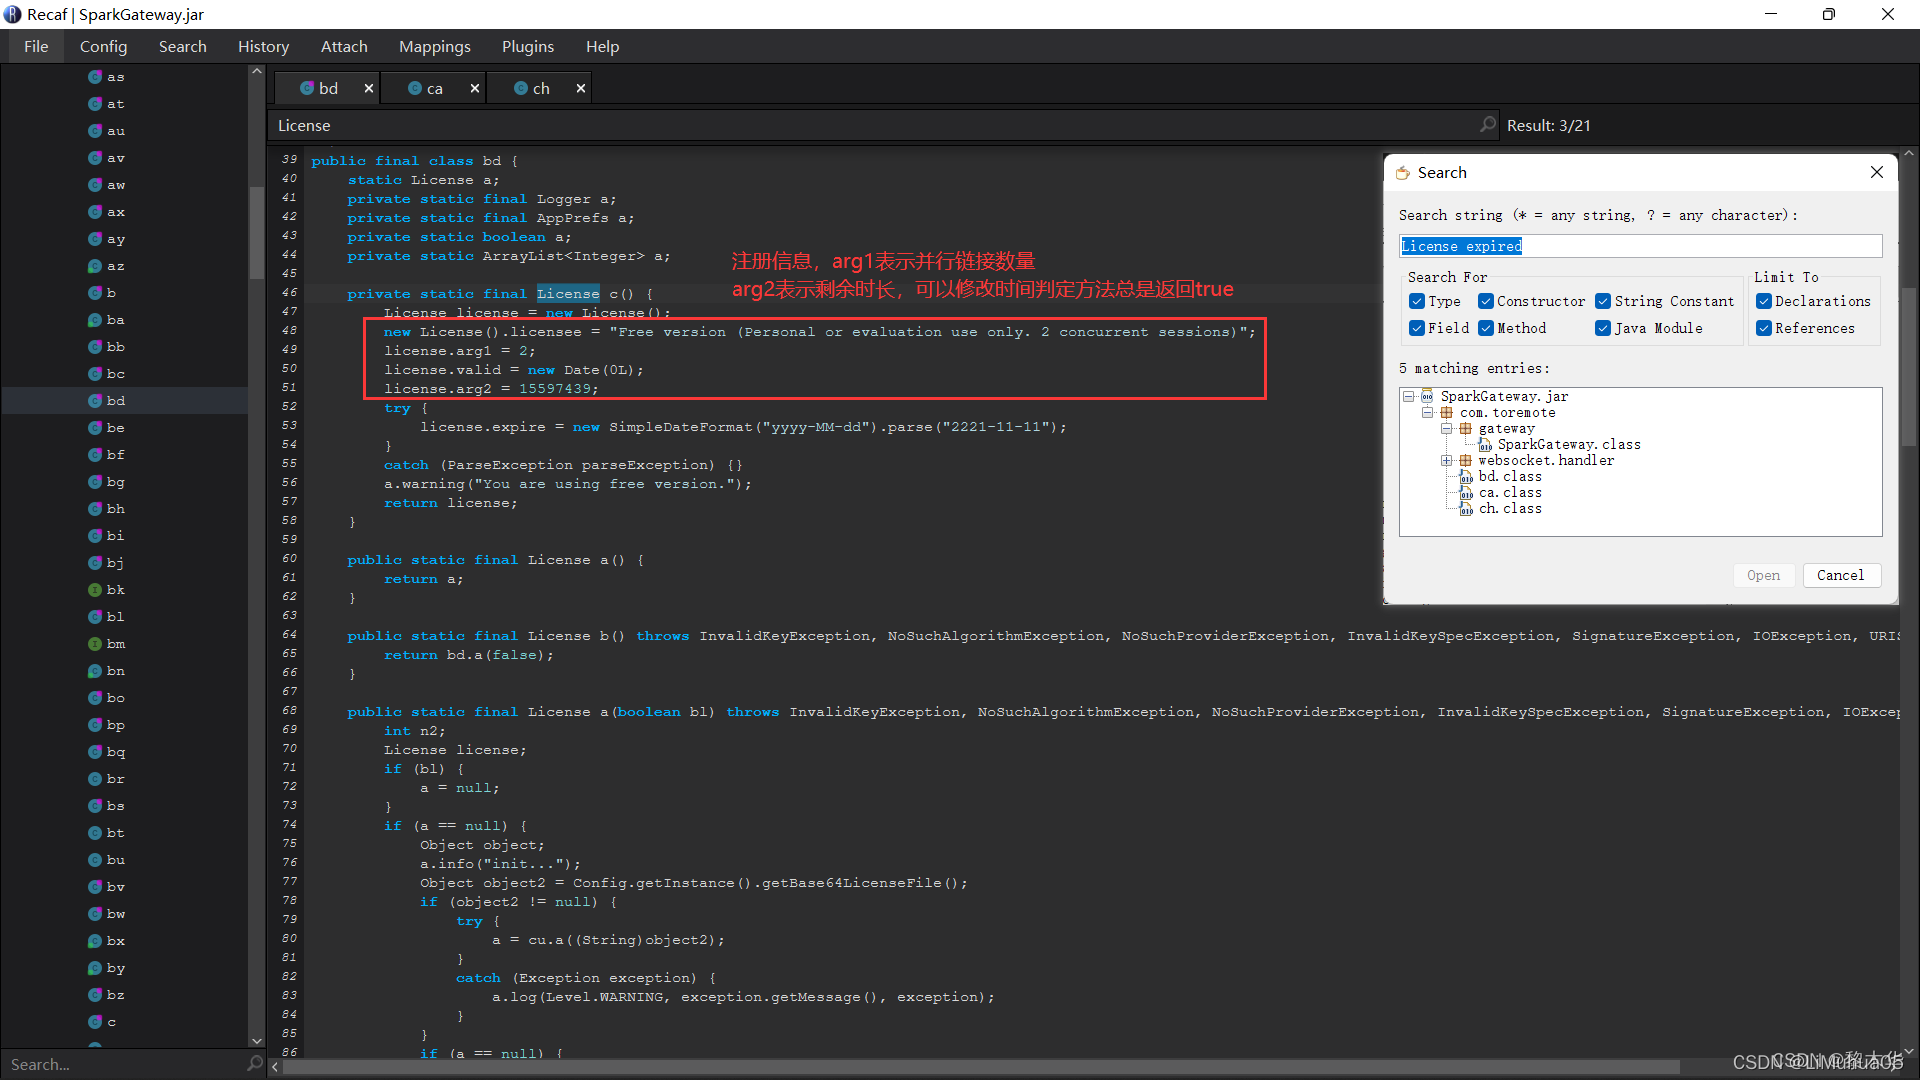1920x1080 pixels.
Task: Click the Config menu item
Action: 104,46
